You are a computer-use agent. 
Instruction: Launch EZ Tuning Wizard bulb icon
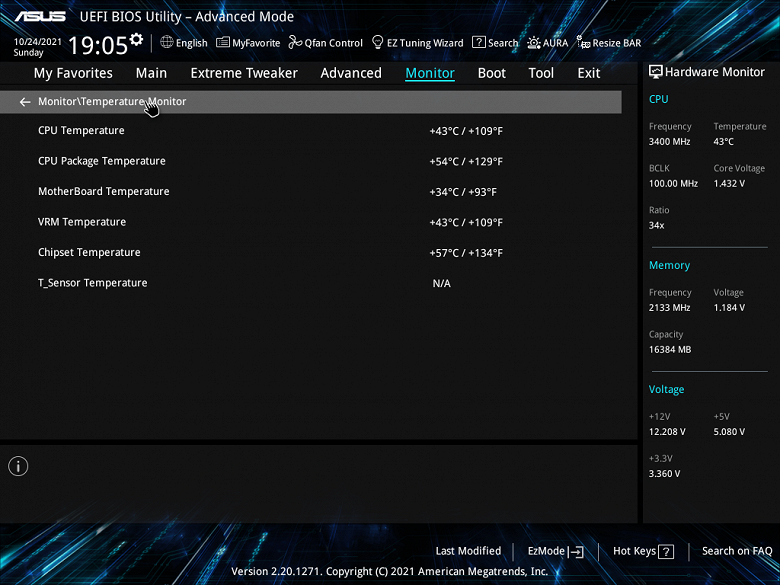378,42
